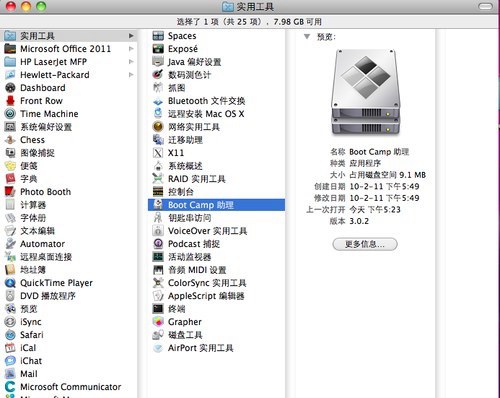Select the iChat bubble icon
This screenshot has height=398, width=500.
coord(10,361)
